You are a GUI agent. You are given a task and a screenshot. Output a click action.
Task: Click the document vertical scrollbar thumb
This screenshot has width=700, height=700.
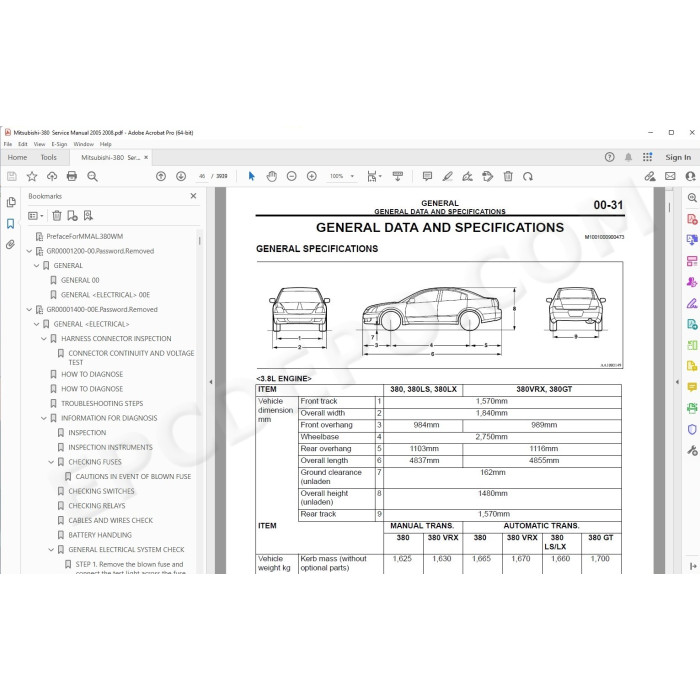[x=669, y=208]
